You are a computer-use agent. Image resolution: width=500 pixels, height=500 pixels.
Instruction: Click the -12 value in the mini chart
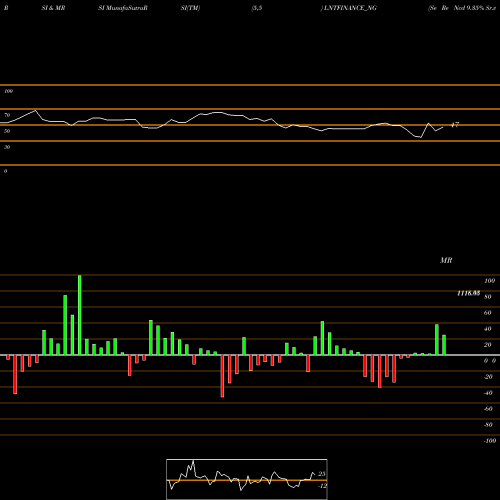click(x=322, y=486)
